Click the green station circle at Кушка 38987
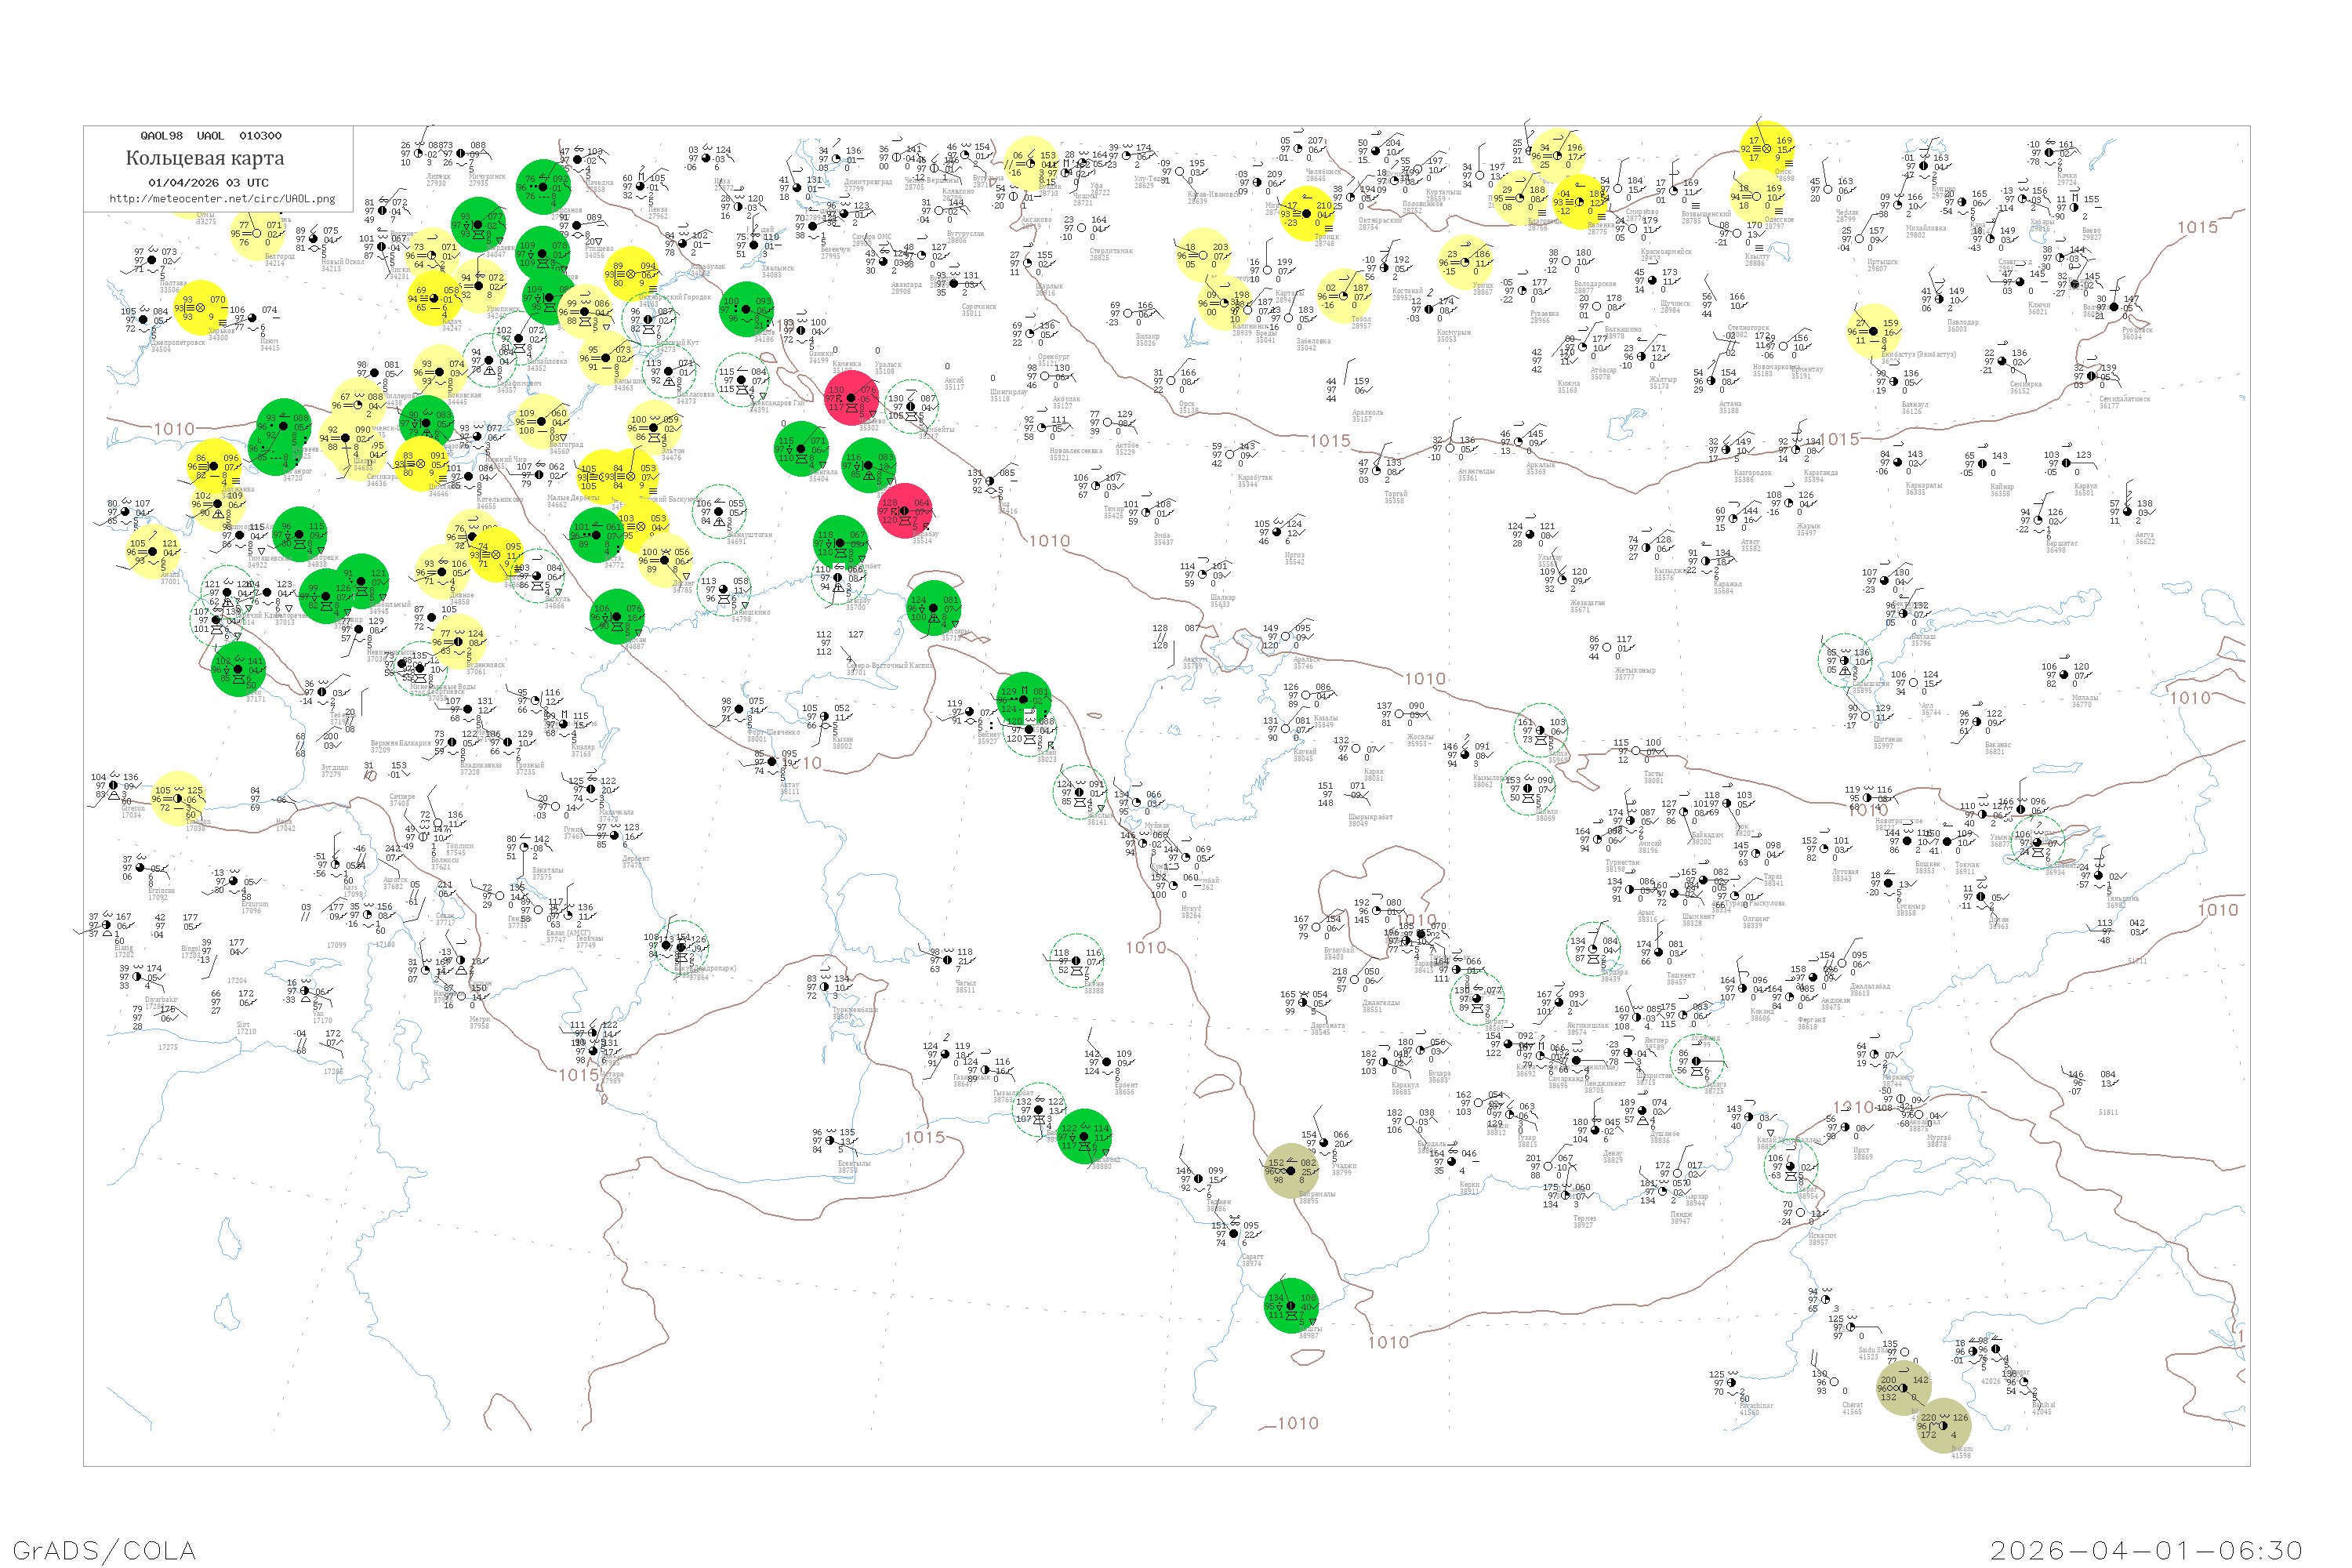The width and height of the screenshot is (2352, 1568). [1291, 1306]
